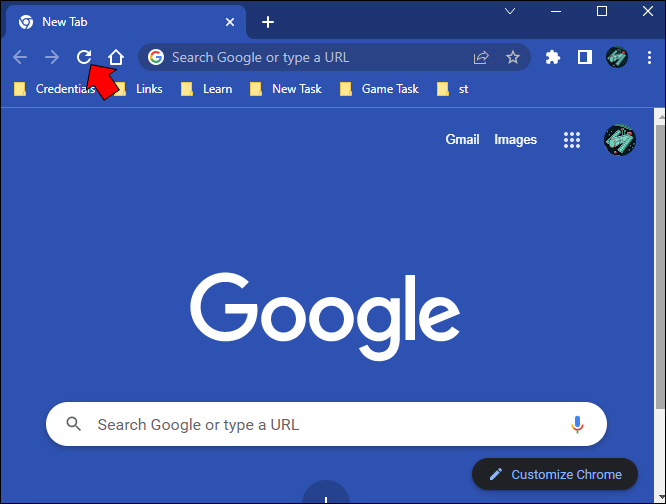Reload the page with the refresh icon
This screenshot has height=504, width=666.
click(84, 57)
